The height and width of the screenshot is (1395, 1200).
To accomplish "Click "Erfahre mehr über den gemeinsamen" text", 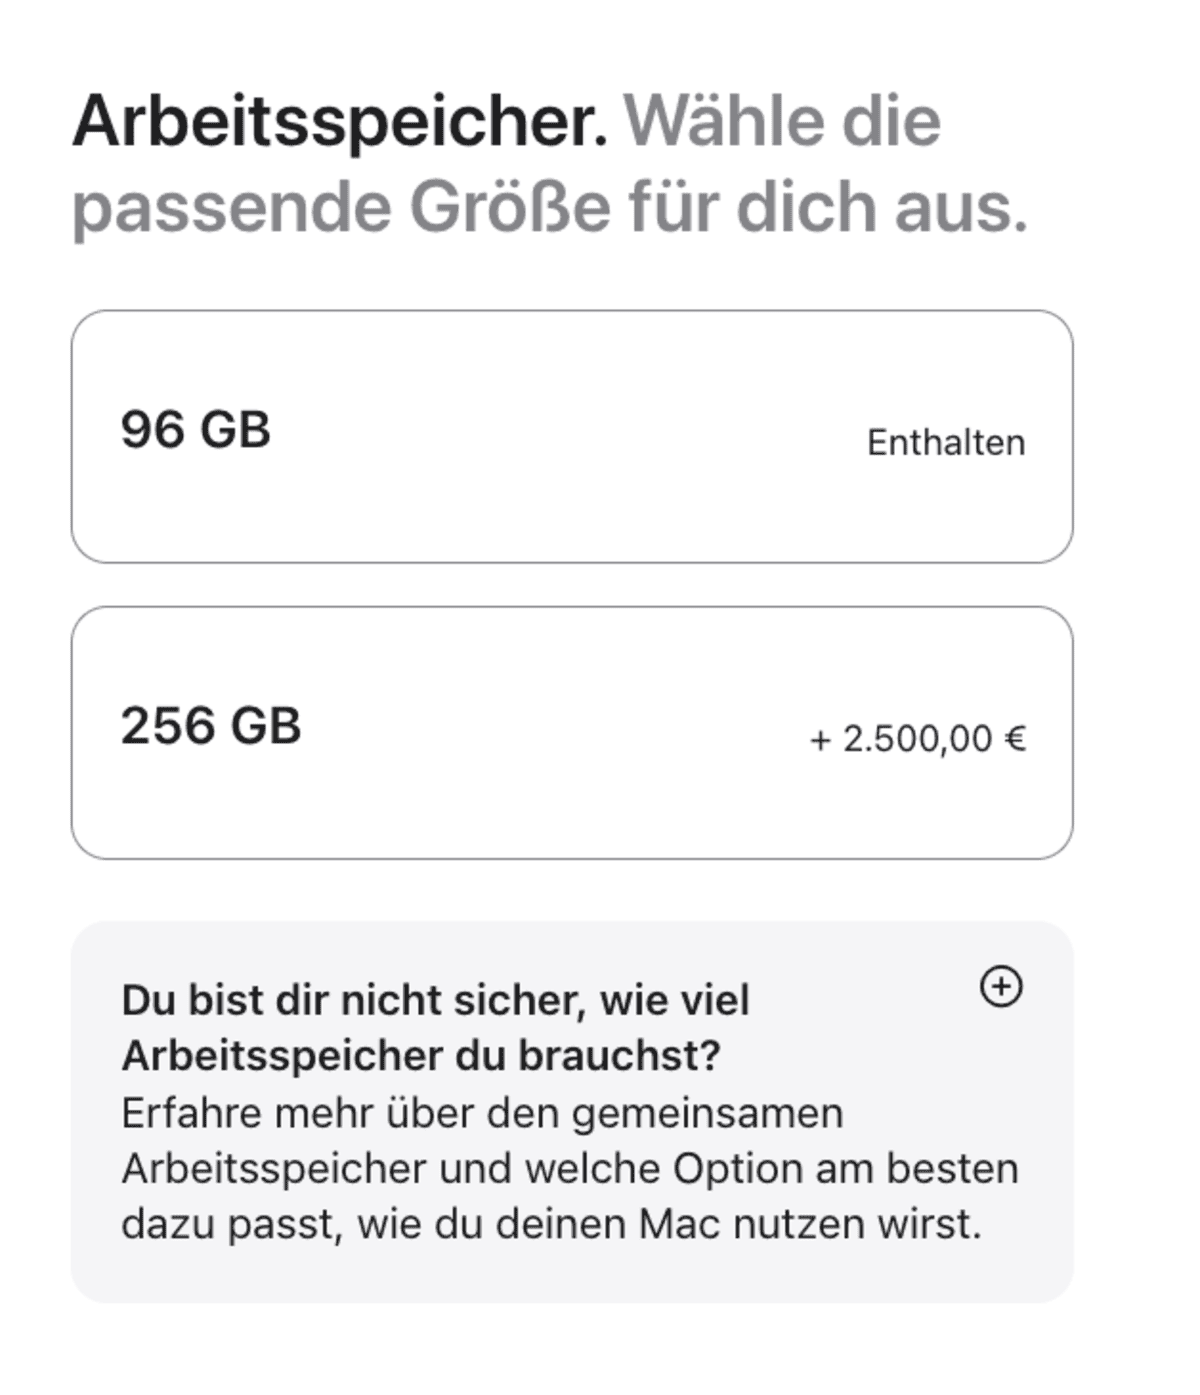I will pos(482,1113).
